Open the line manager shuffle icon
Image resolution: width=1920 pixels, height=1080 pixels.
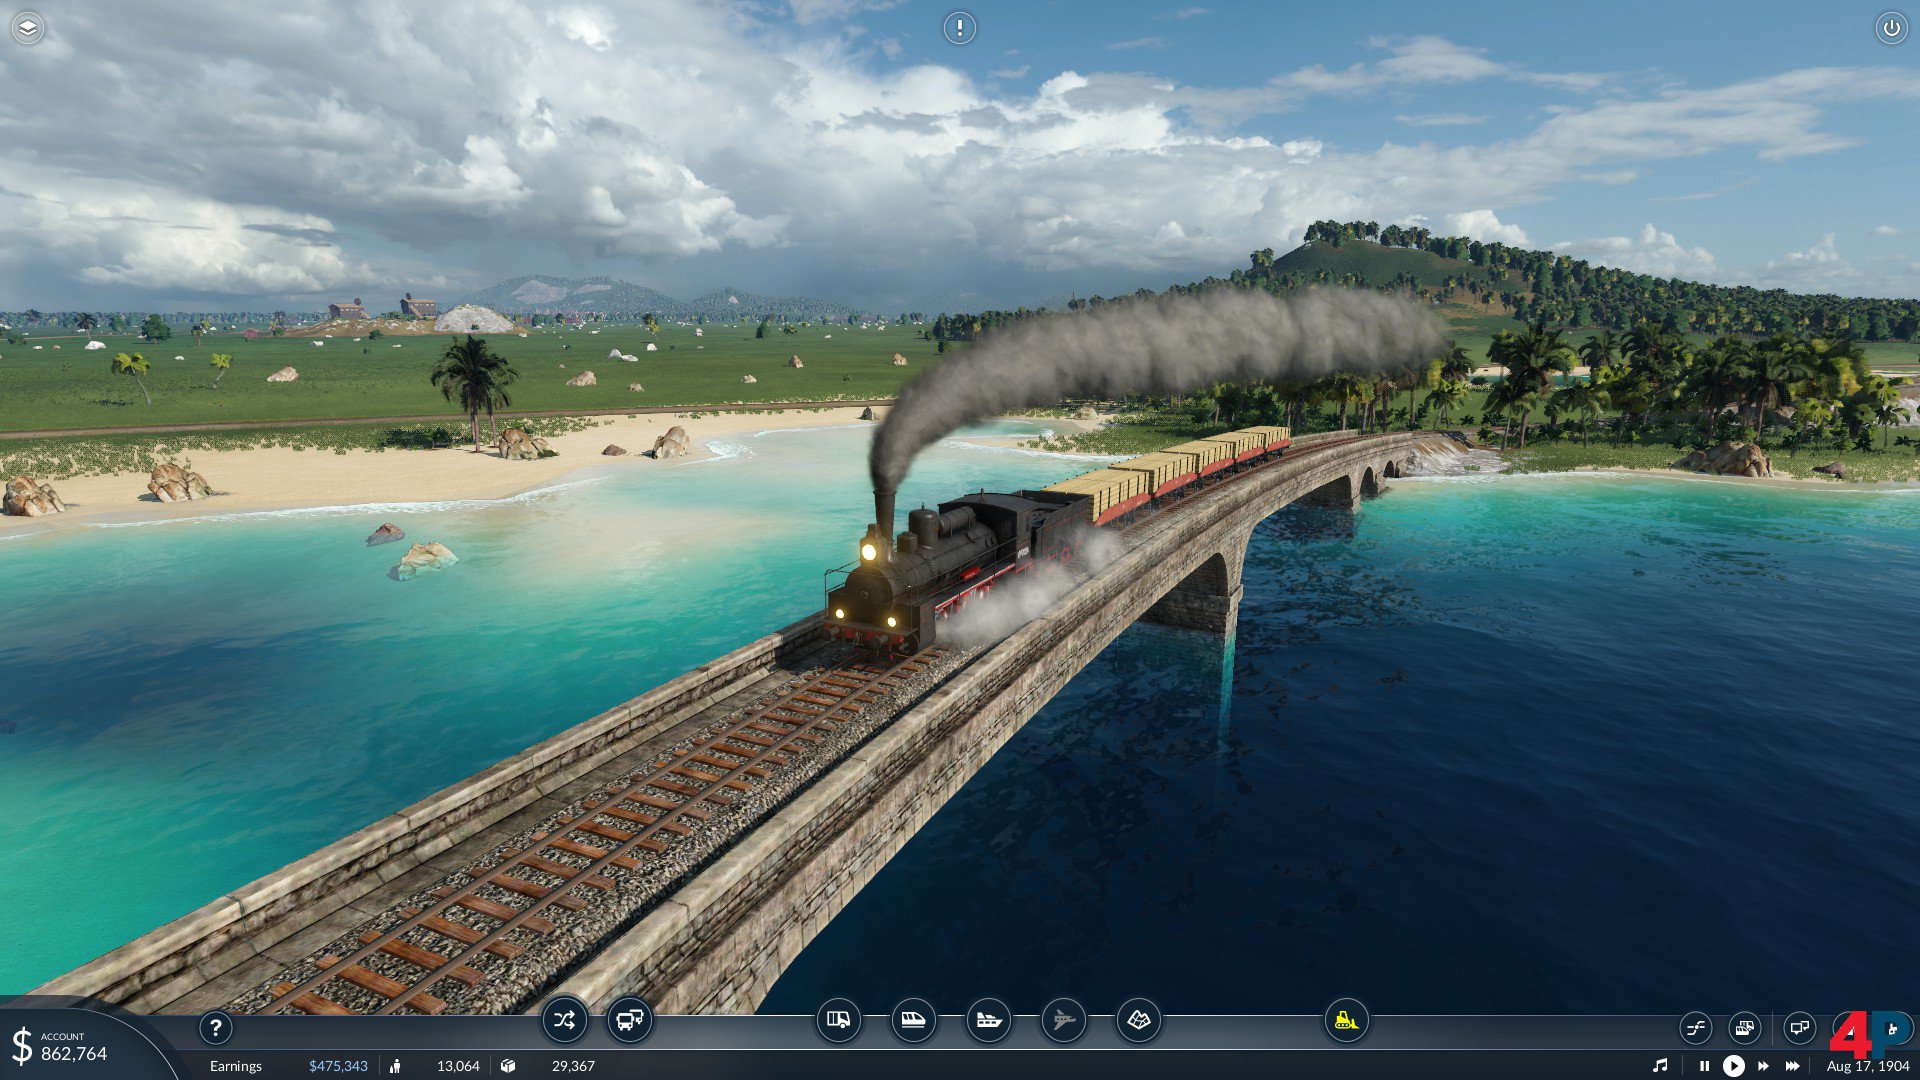coord(564,1021)
